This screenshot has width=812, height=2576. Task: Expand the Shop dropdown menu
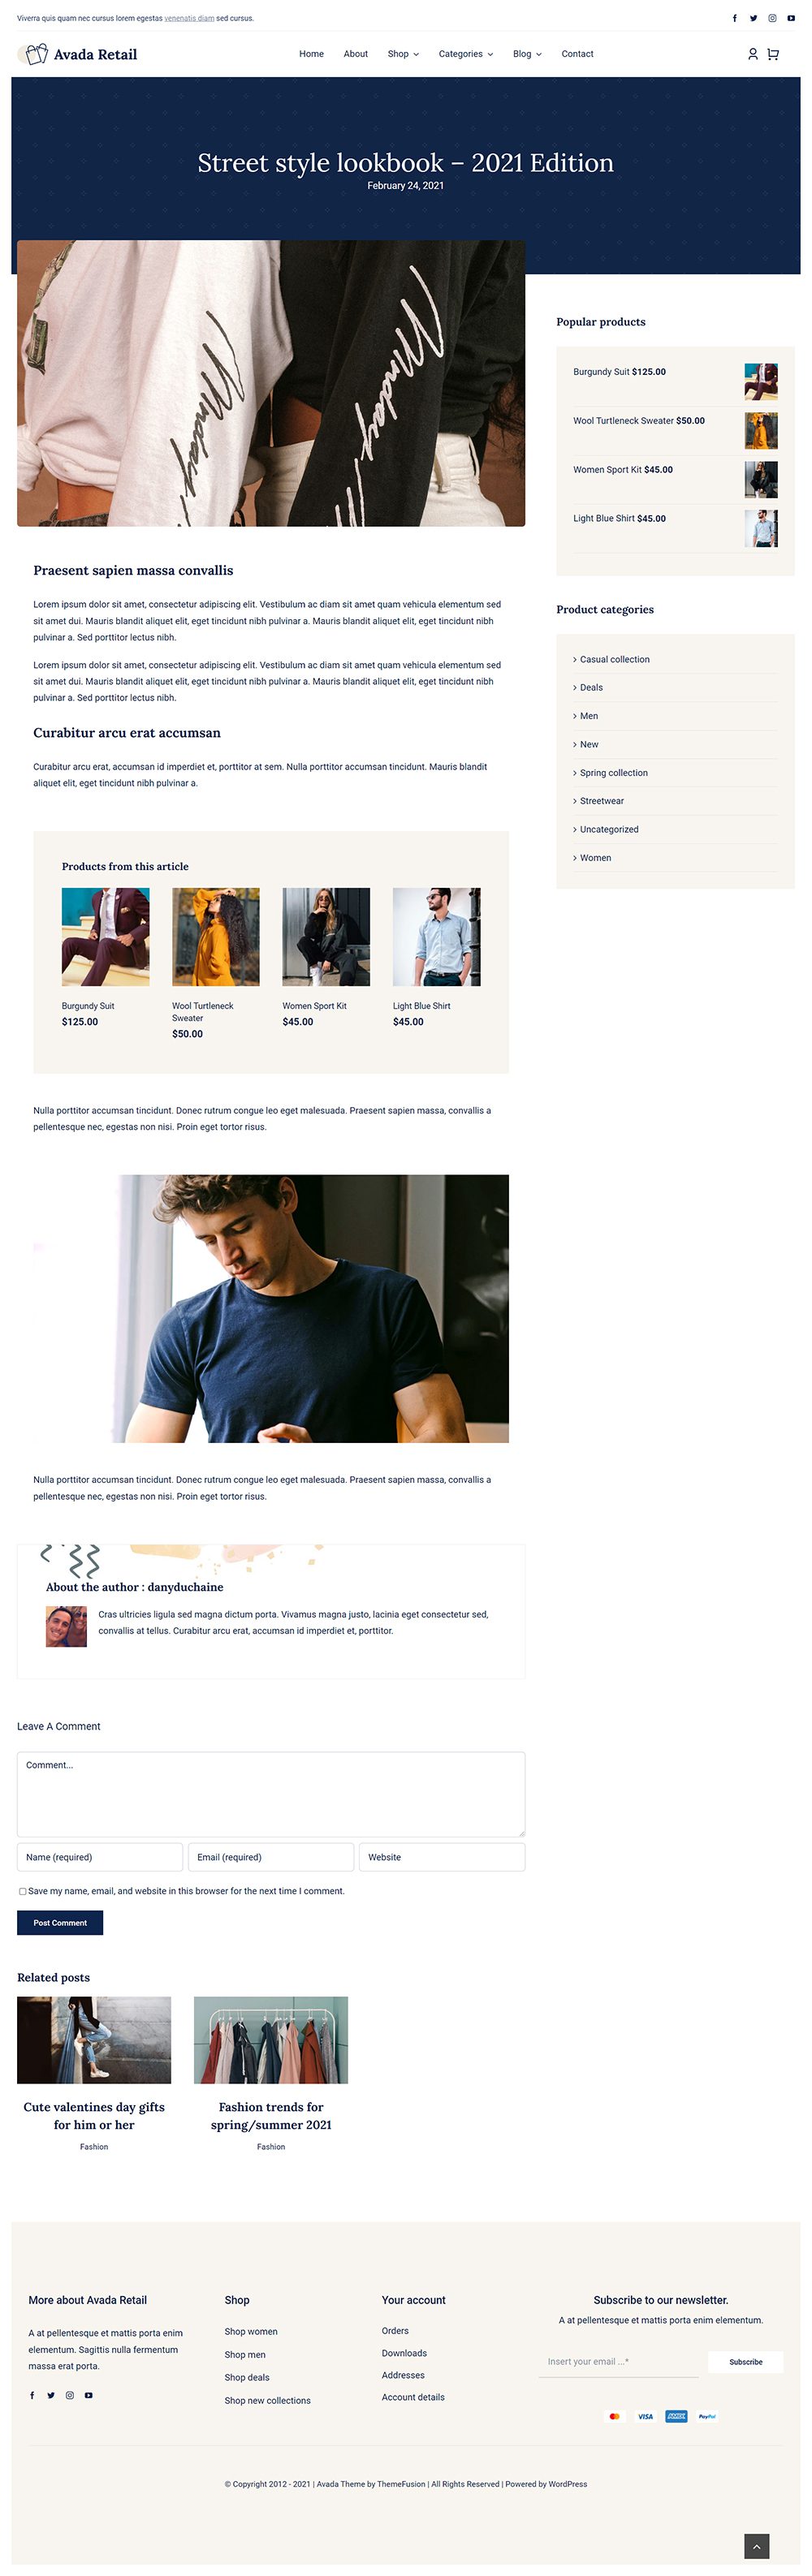(x=403, y=54)
